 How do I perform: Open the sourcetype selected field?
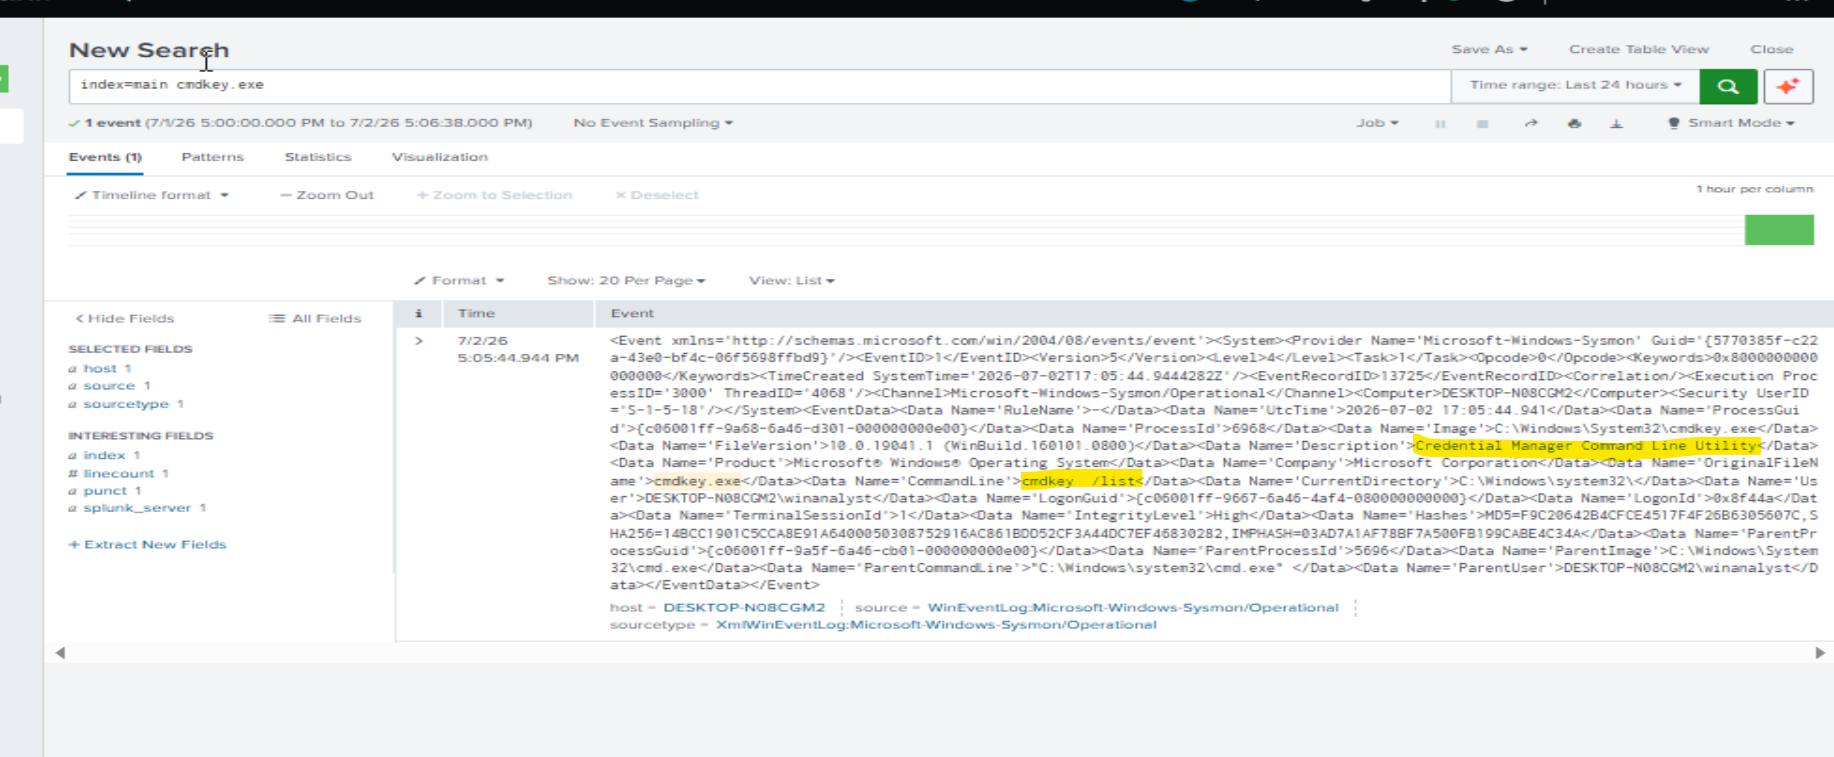(x=126, y=404)
